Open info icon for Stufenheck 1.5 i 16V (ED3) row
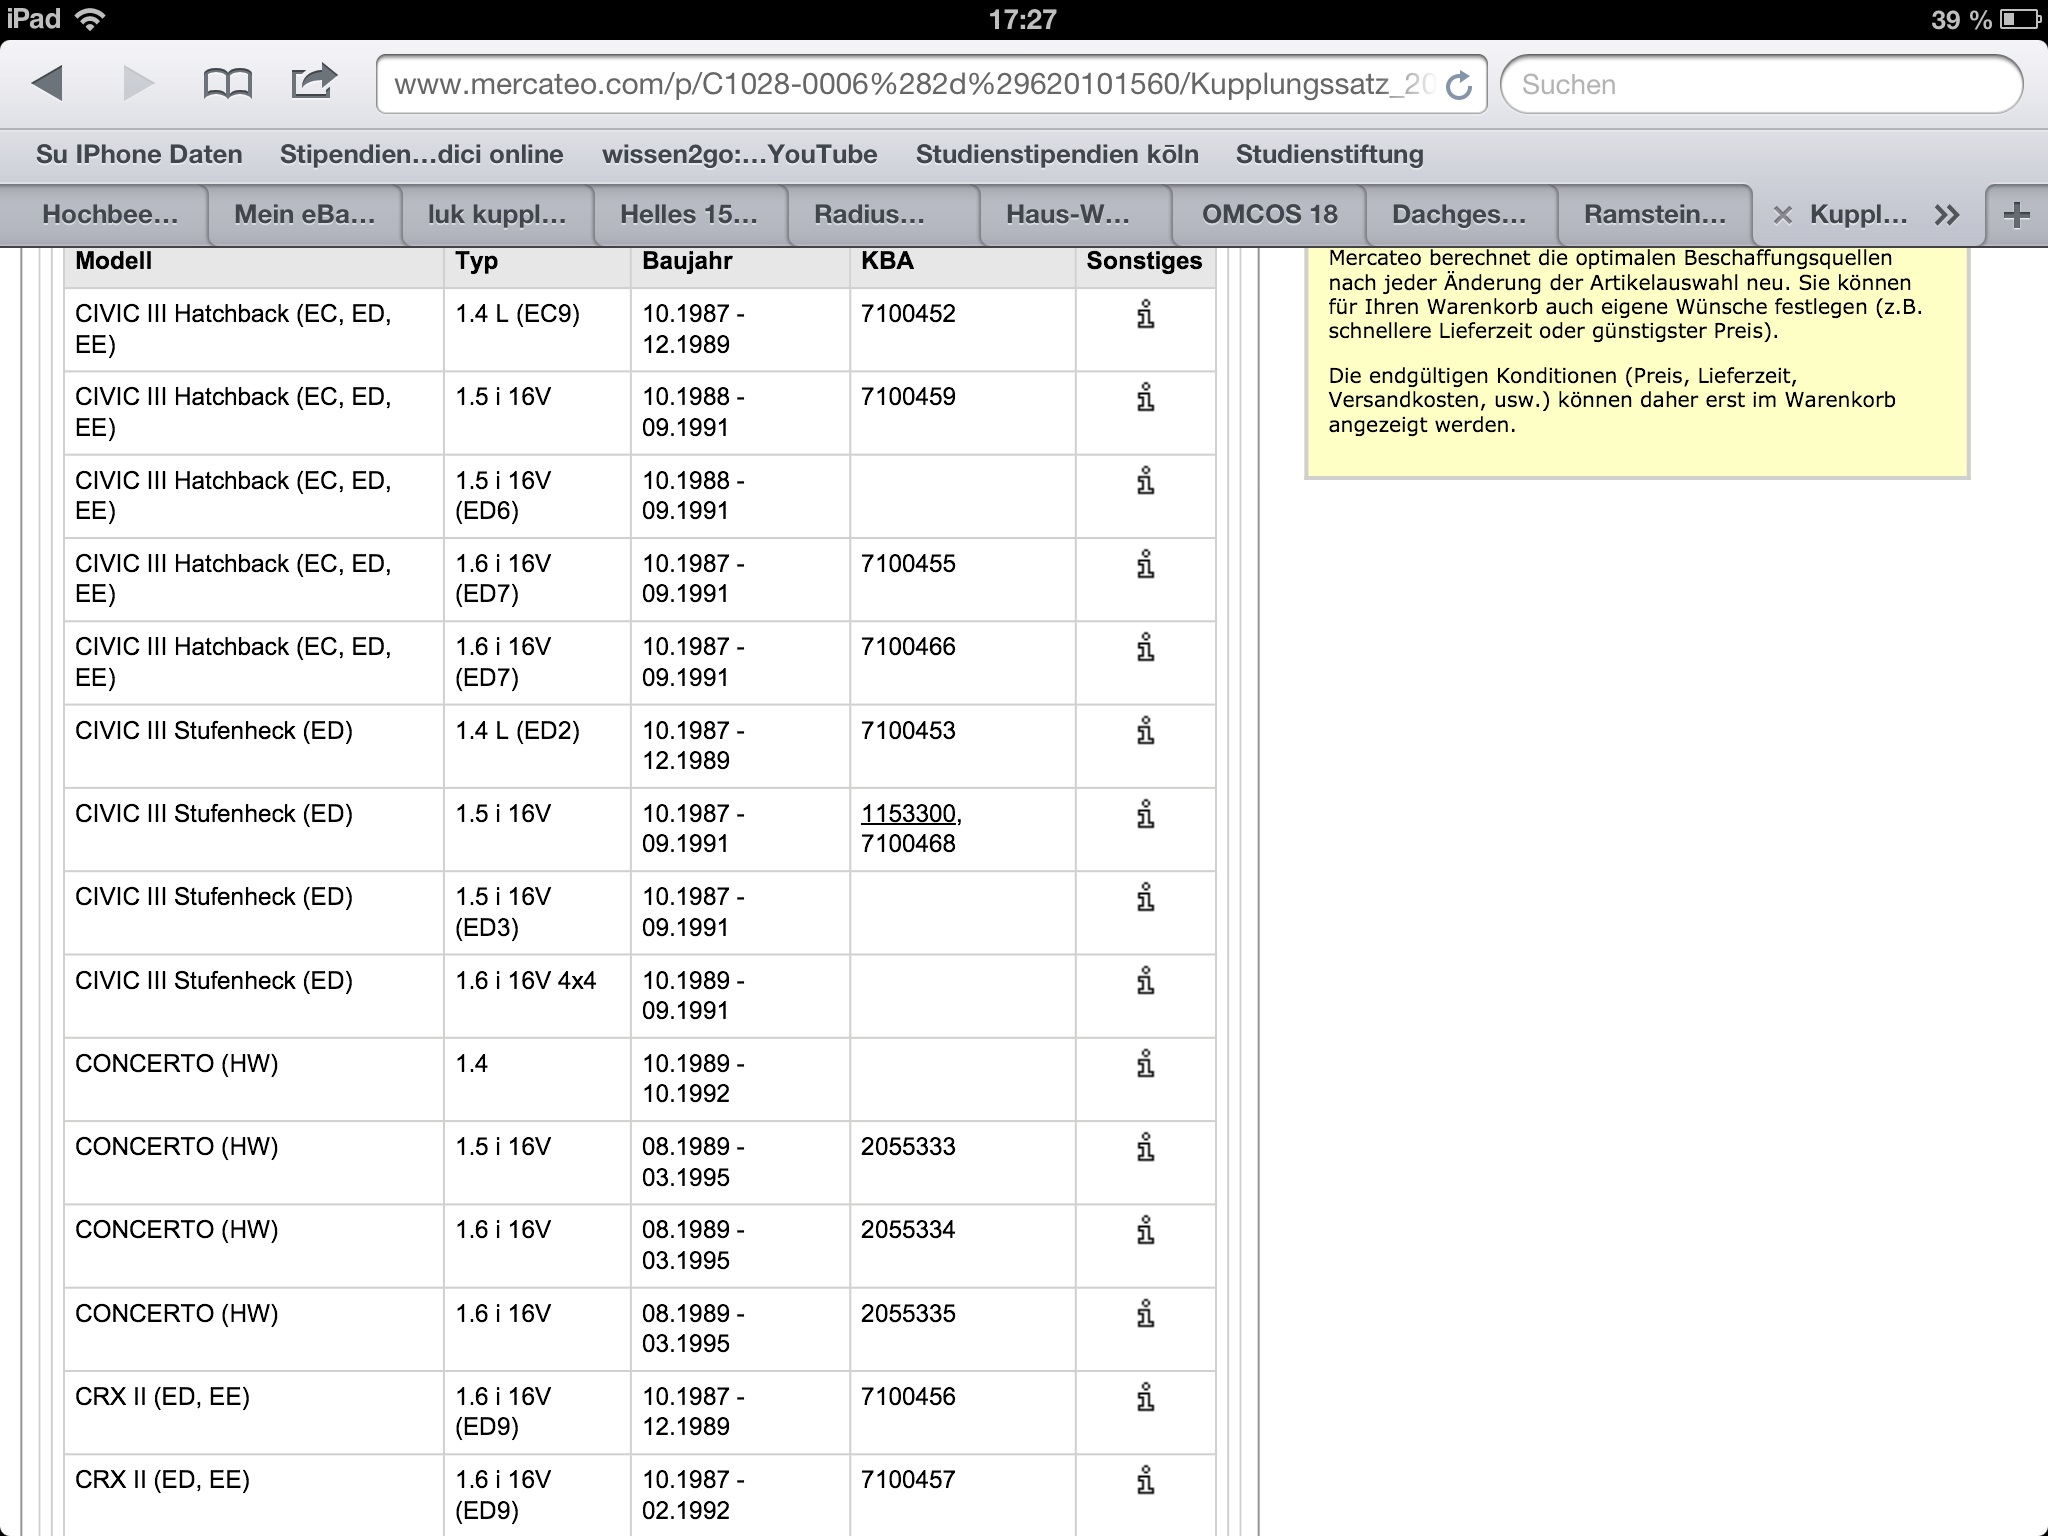Screen dimensions: 2048x1536 (1145, 898)
